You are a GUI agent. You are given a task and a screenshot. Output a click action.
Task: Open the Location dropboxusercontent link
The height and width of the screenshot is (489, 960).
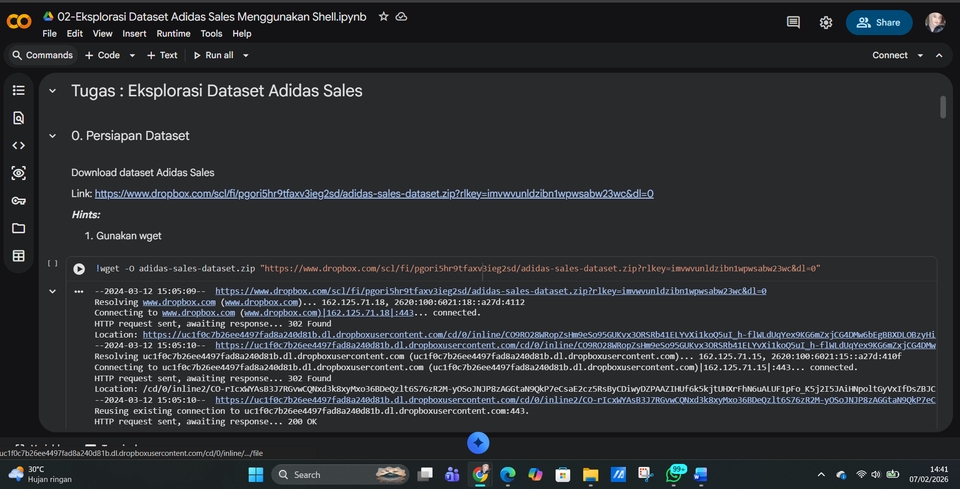coord(539,335)
